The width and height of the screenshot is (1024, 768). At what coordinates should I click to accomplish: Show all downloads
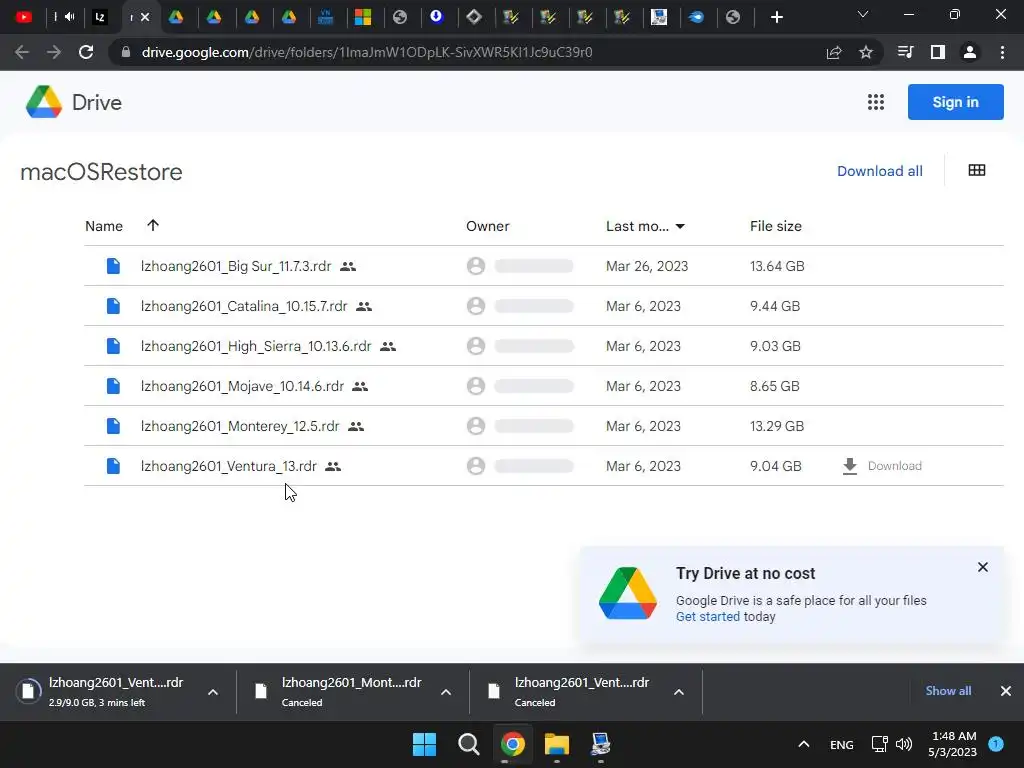click(948, 691)
